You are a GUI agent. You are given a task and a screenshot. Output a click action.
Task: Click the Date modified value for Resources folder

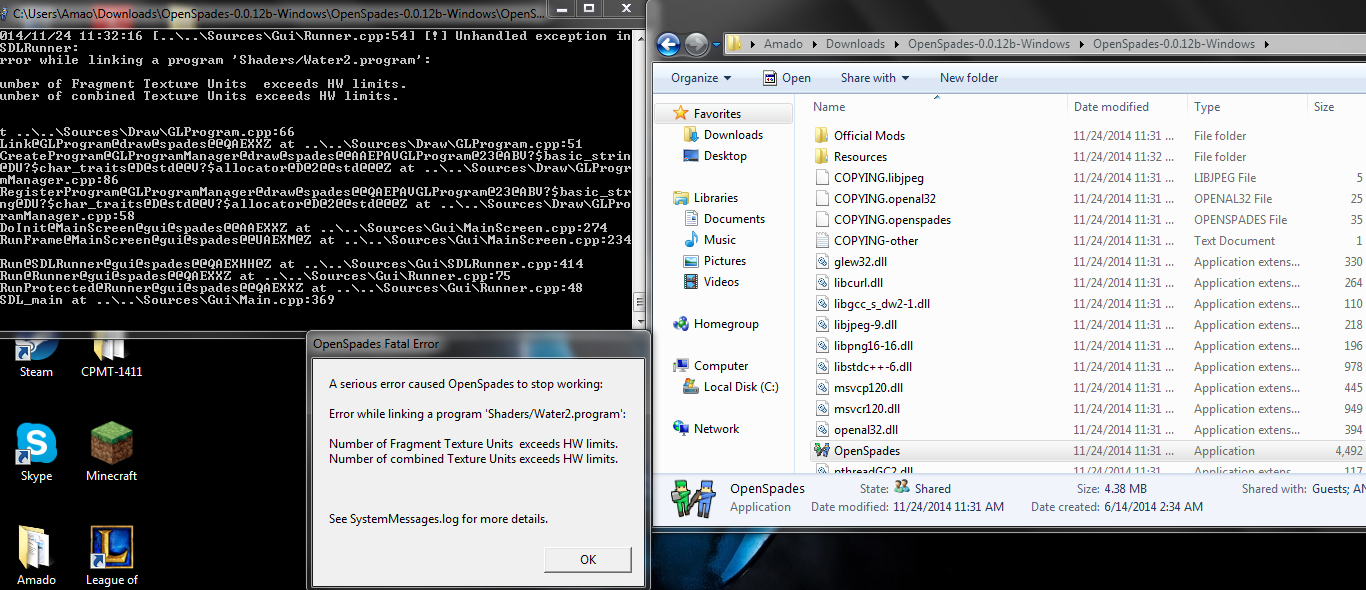pyautogui.click(x=1124, y=157)
